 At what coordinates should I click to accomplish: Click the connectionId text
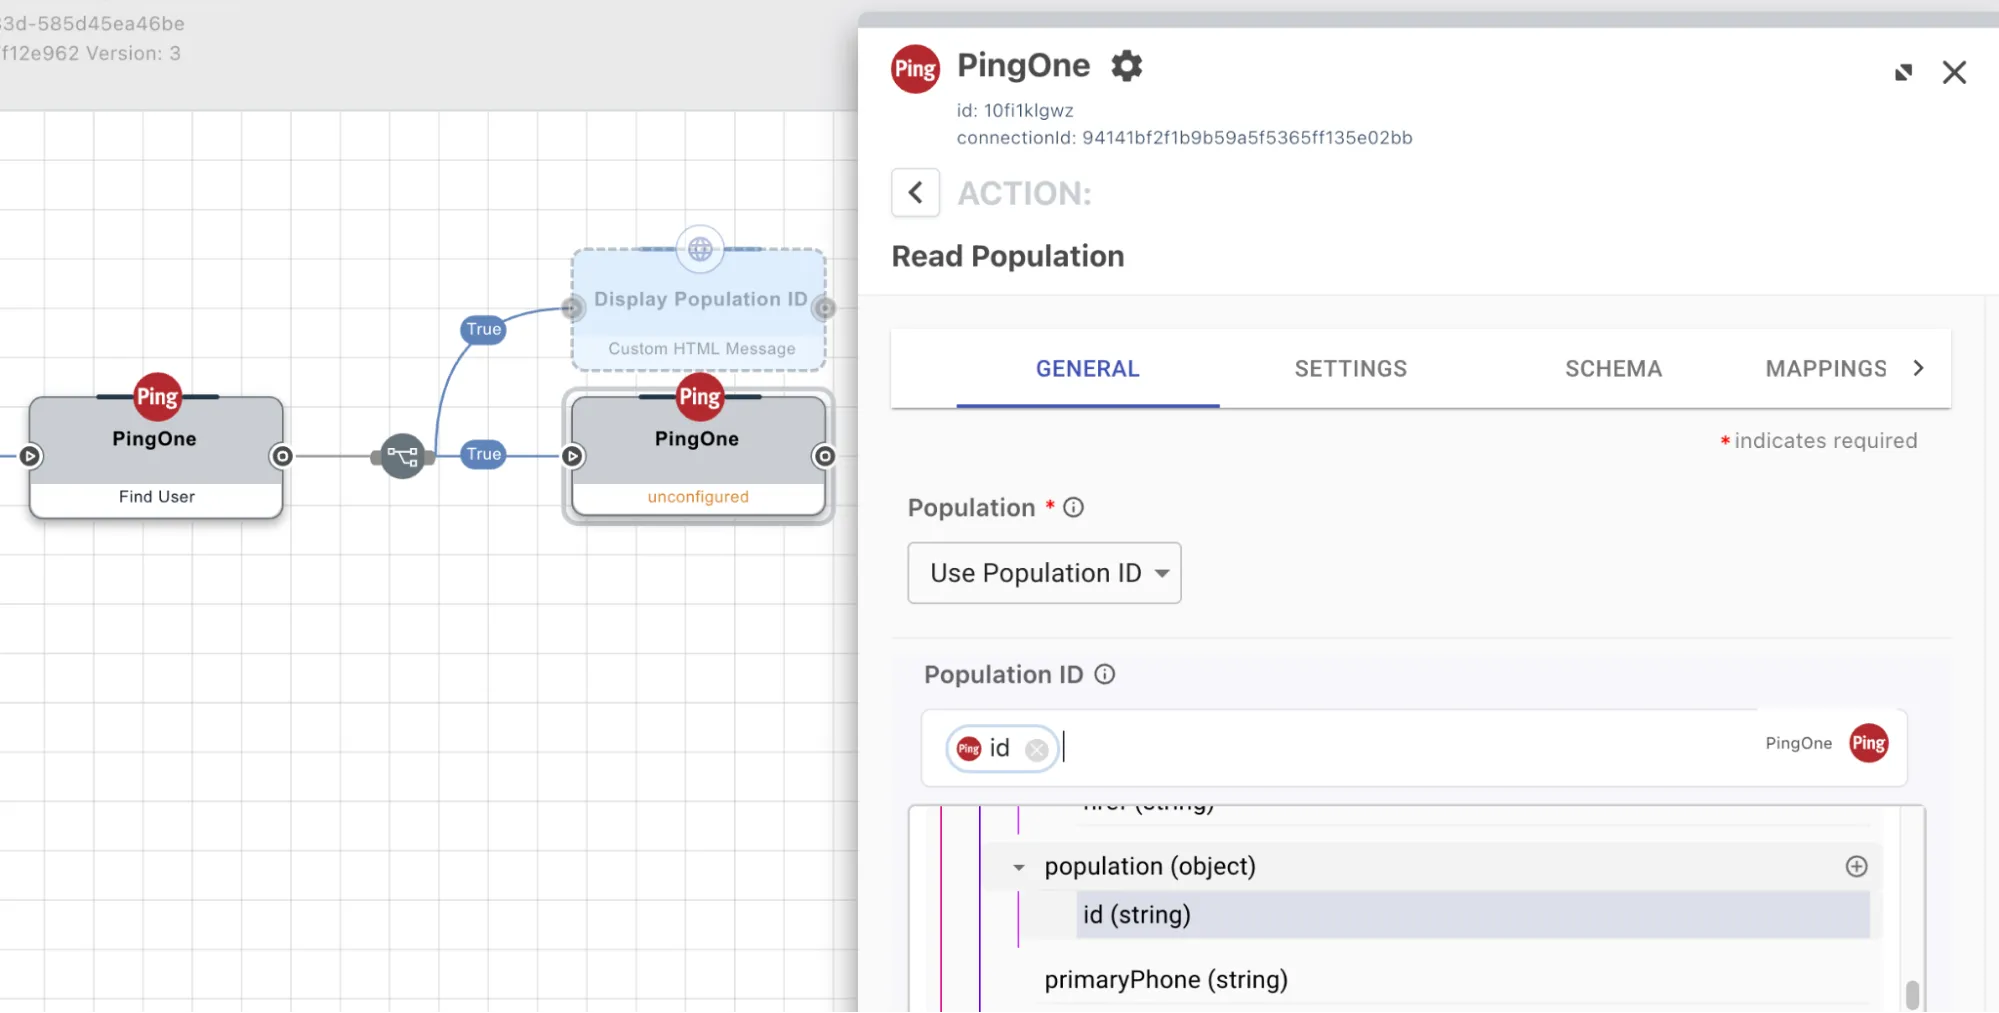pyautogui.click(x=1184, y=138)
